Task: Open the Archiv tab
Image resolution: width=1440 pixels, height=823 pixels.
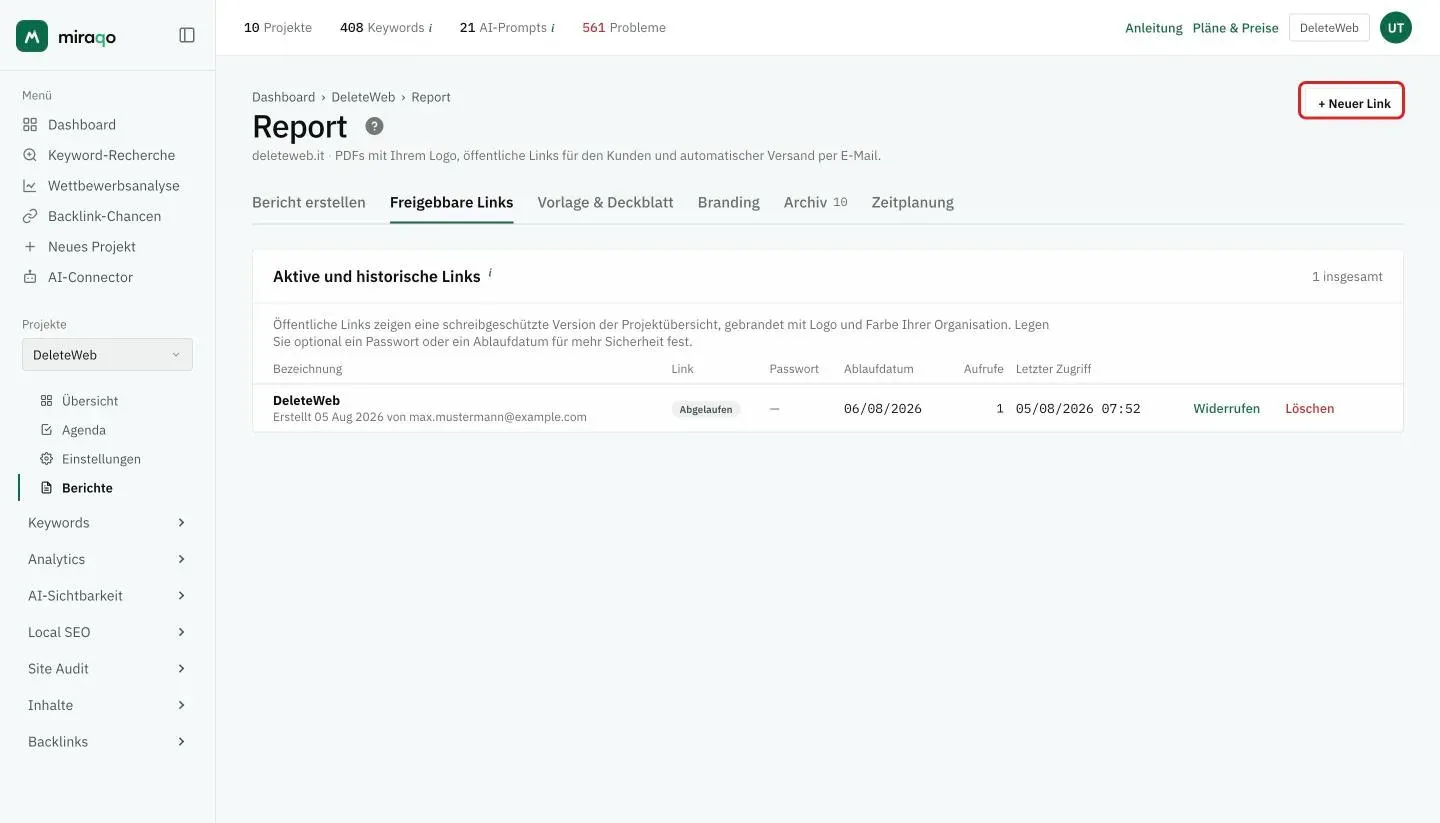Action: [816, 202]
